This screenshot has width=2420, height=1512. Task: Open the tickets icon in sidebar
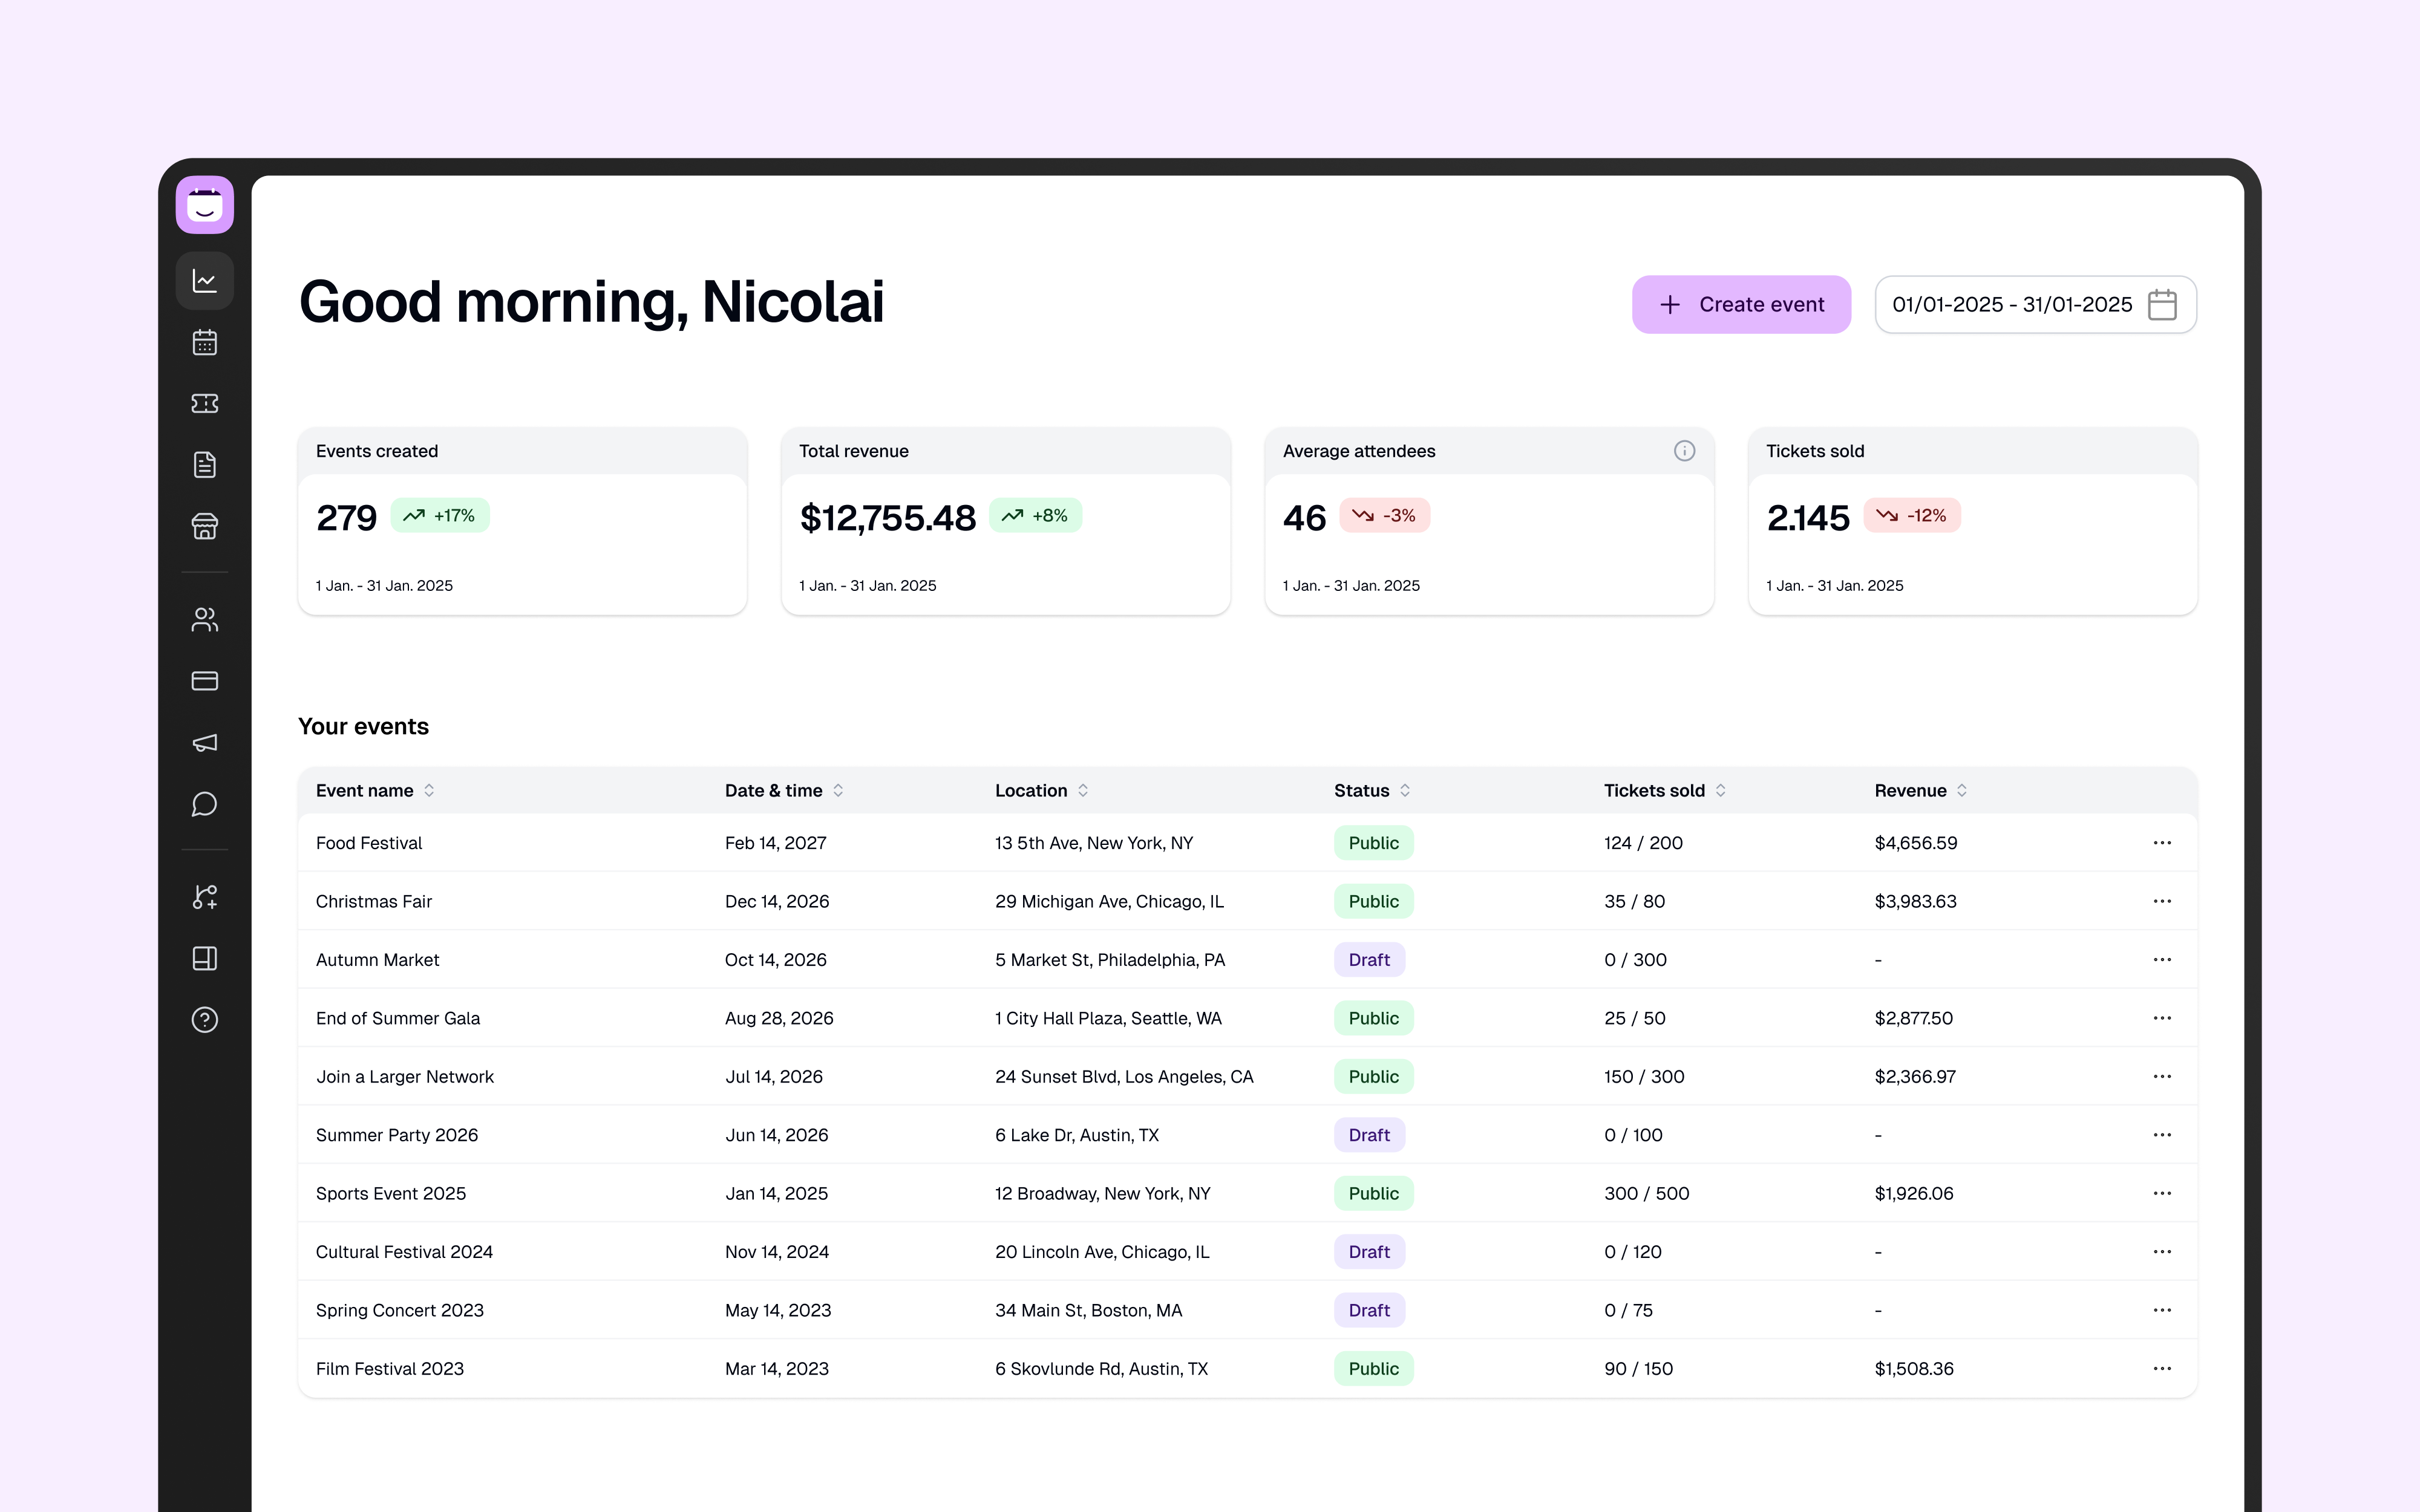205,403
